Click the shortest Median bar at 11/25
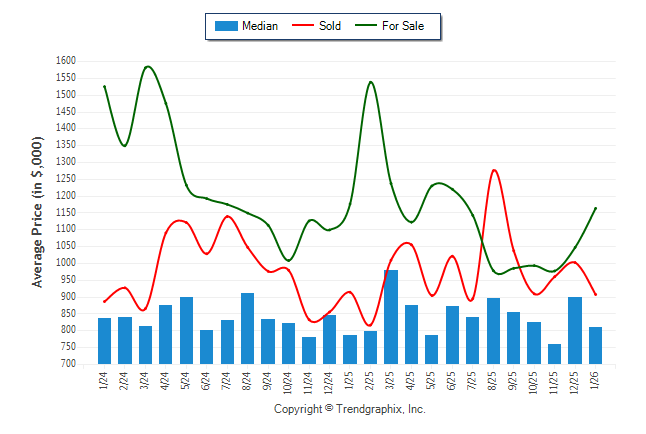The image size is (646, 434). click(x=554, y=354)
